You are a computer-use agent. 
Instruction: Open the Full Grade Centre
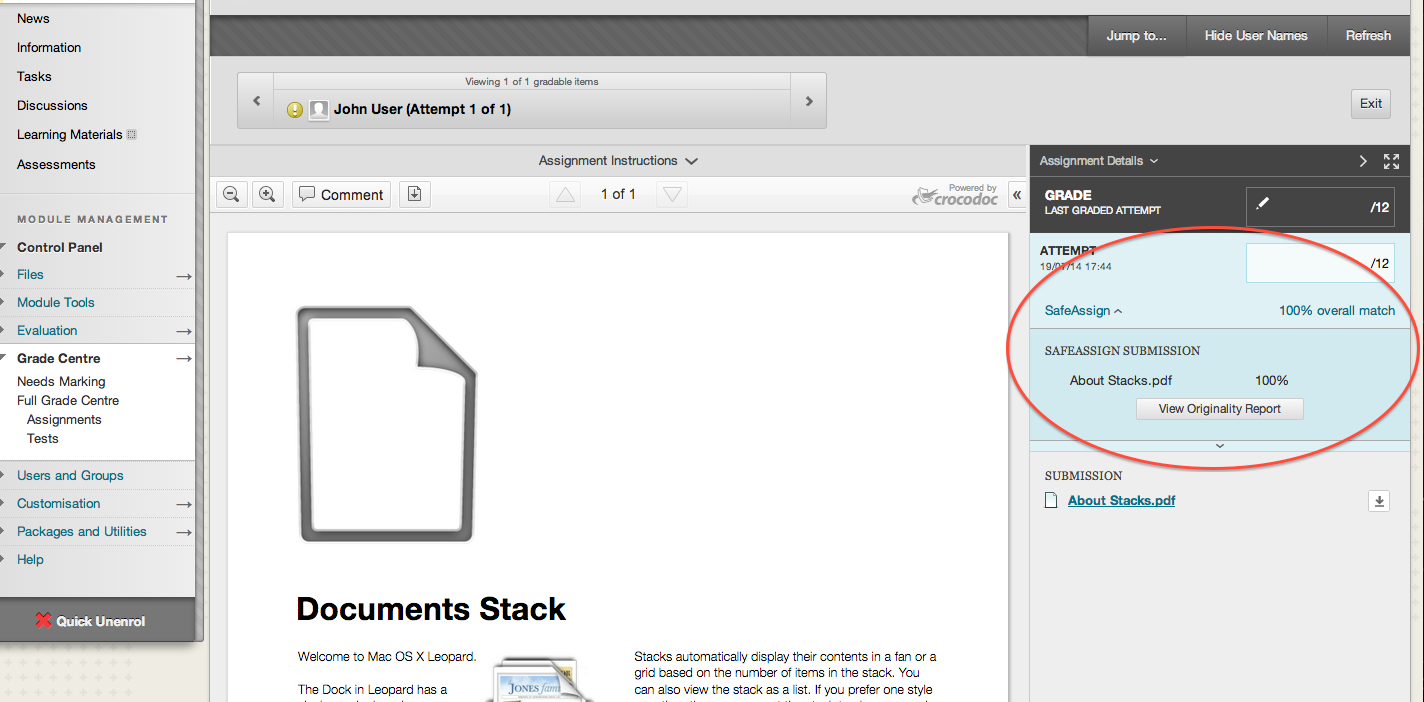click(68, 400)
